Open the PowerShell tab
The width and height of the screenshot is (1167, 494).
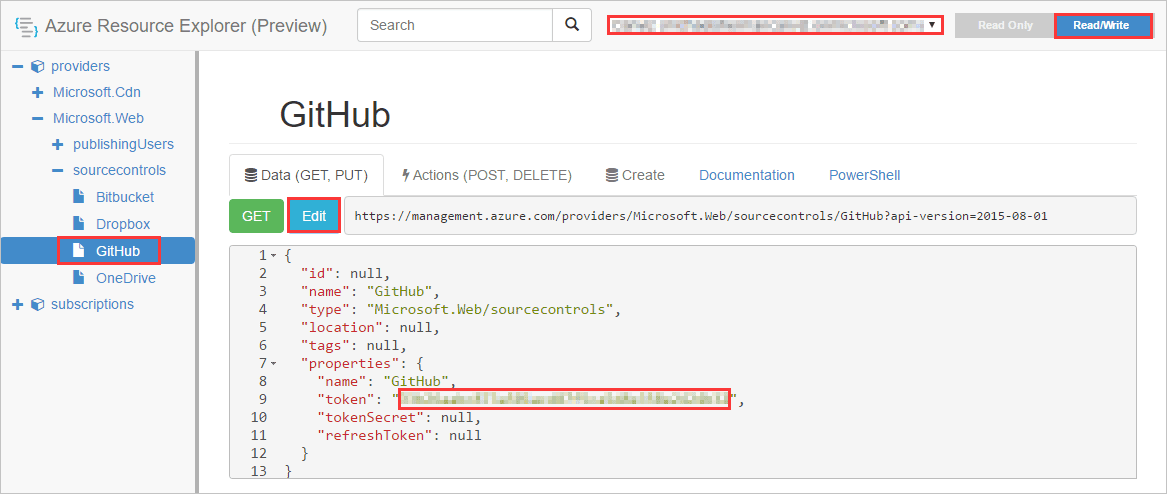pos(864,176)
